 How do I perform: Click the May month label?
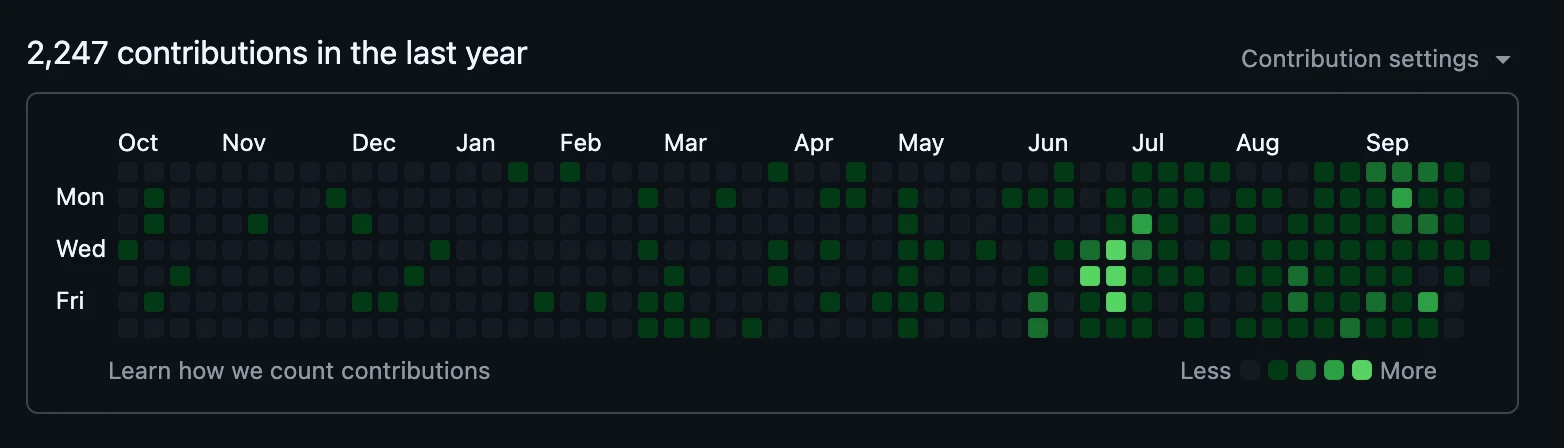[921, 143]
